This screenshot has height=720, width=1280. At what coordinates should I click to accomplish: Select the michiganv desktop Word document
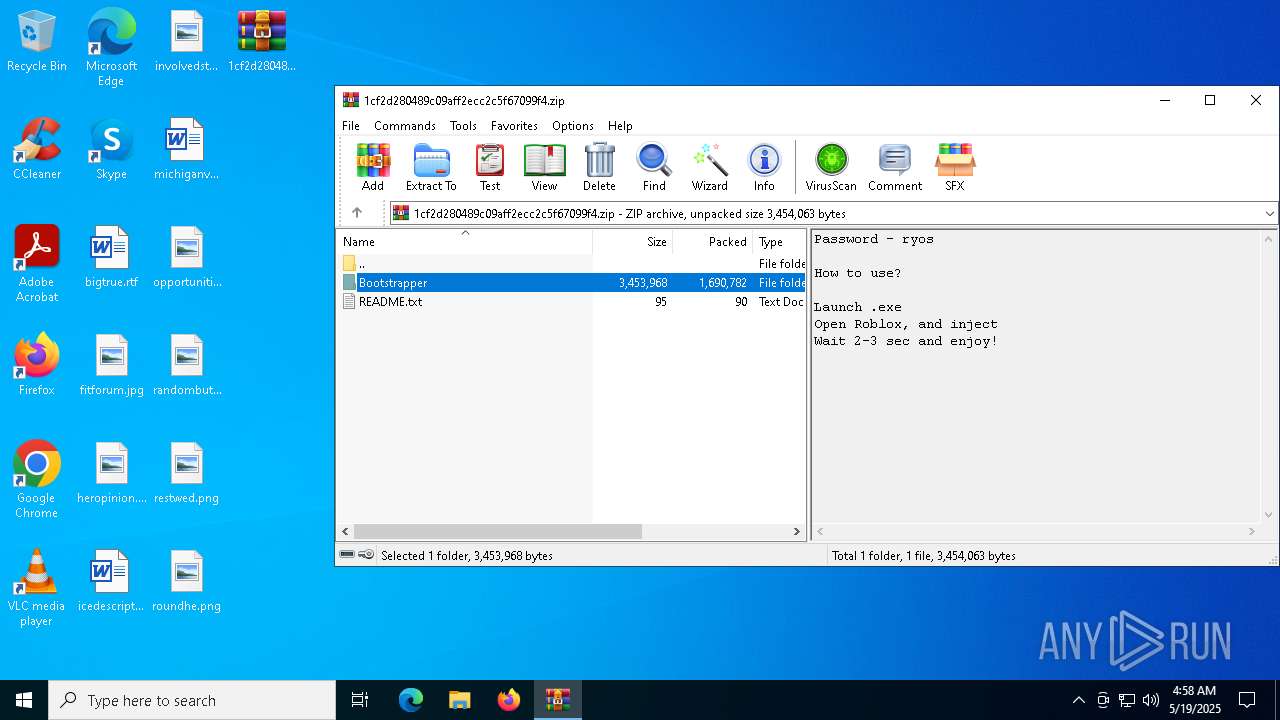tap(187, 150)
